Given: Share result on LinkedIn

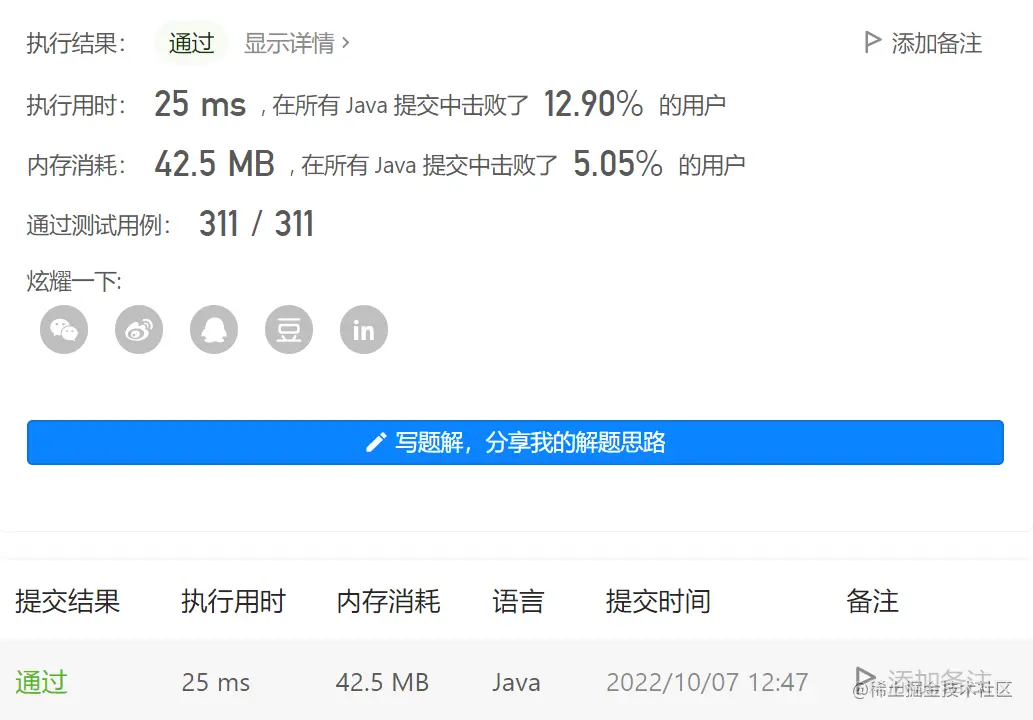Looking at the screenshot, I should pos(362,329).
